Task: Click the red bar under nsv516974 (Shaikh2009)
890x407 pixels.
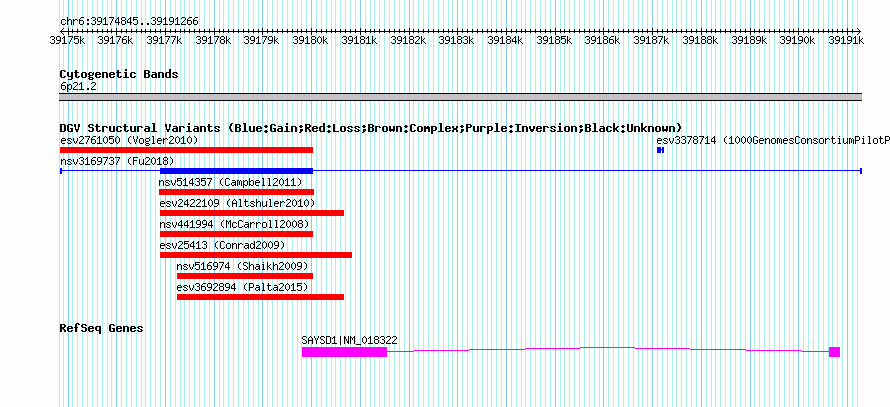Action: point(245,276)
